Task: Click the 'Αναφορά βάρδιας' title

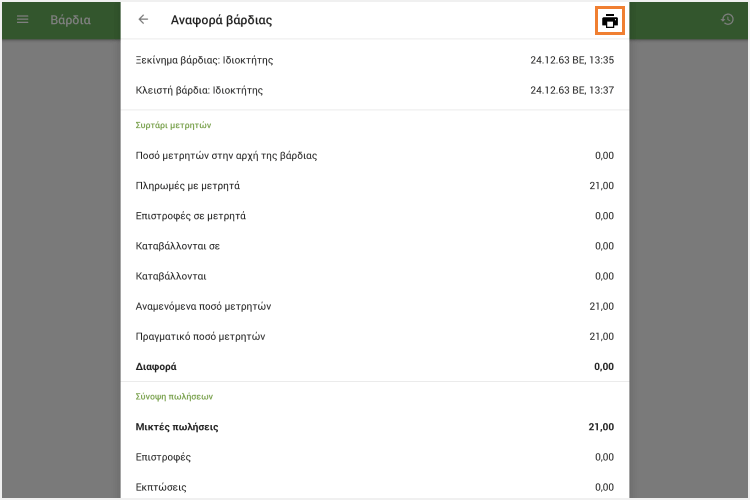Action: (x=221, y=20)
